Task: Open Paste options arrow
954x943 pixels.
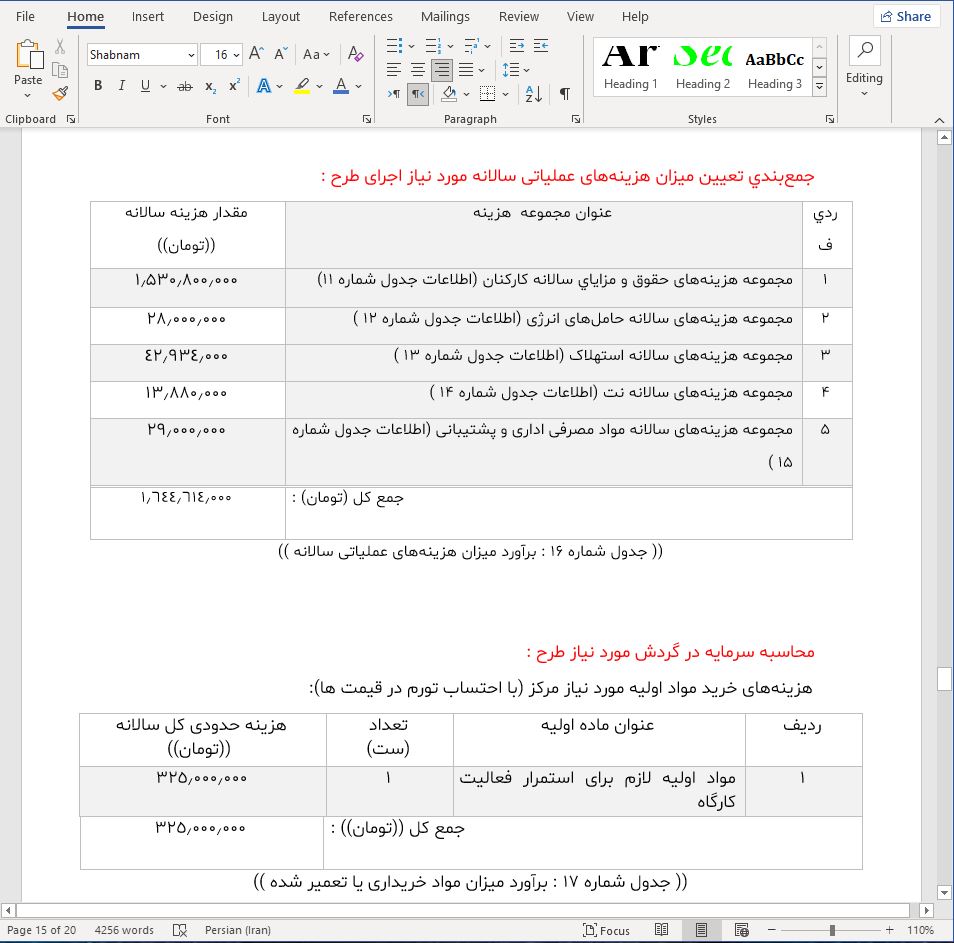Action: (28, 95)
